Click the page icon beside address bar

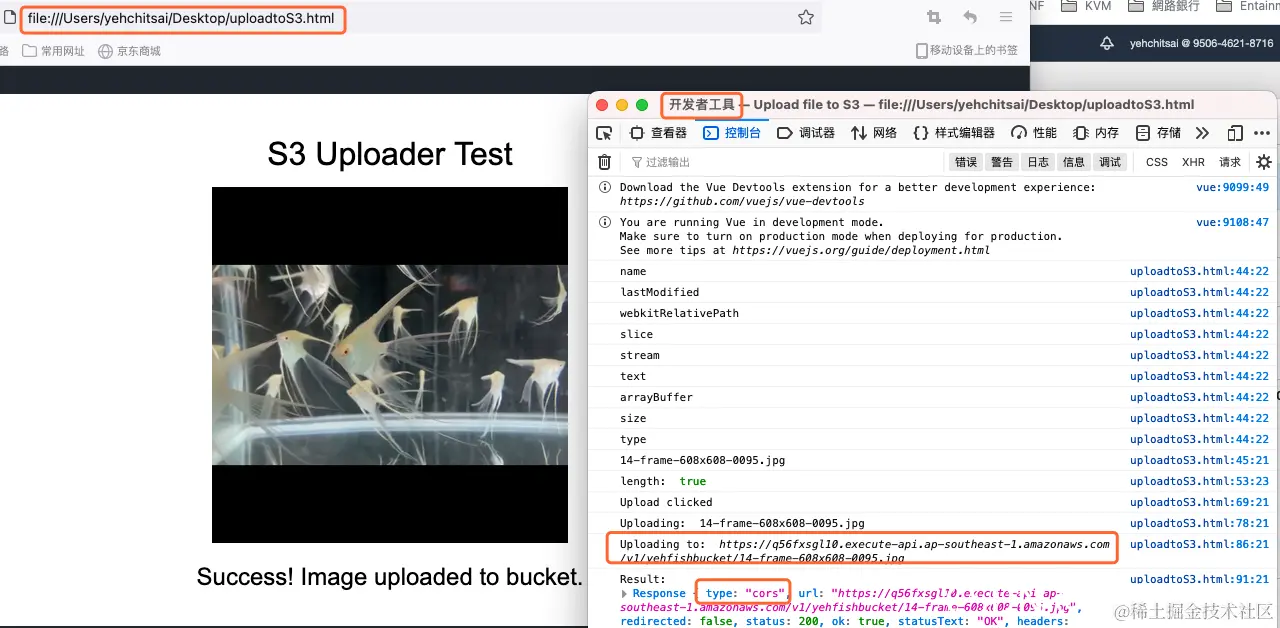coord(10,18)
